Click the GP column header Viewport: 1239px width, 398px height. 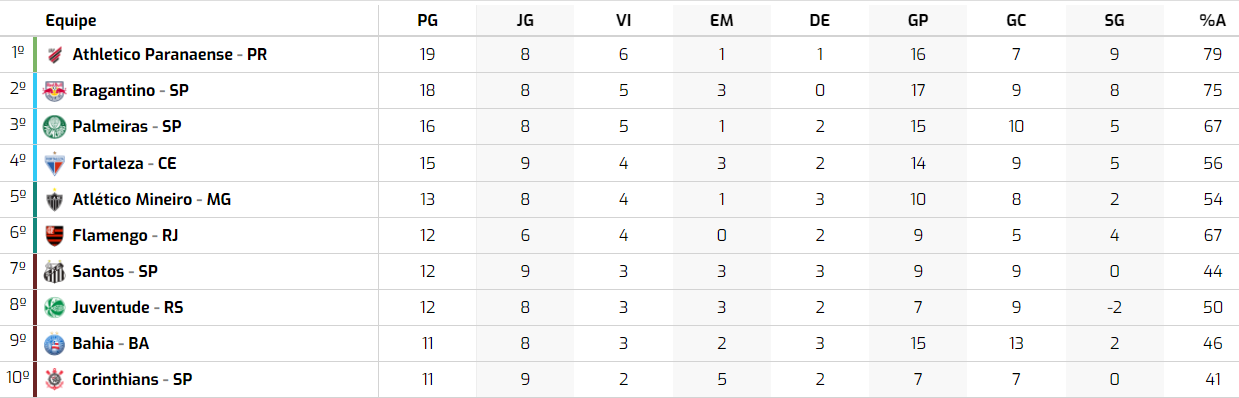pyautogui.click(x=918, y=21)
